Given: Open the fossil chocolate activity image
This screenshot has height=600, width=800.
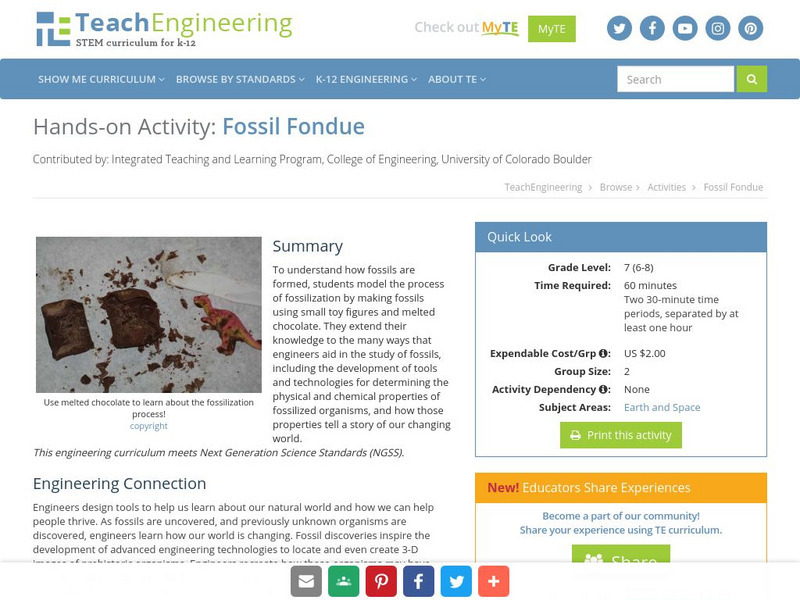Looking at the screenshot, I should 148,314.
